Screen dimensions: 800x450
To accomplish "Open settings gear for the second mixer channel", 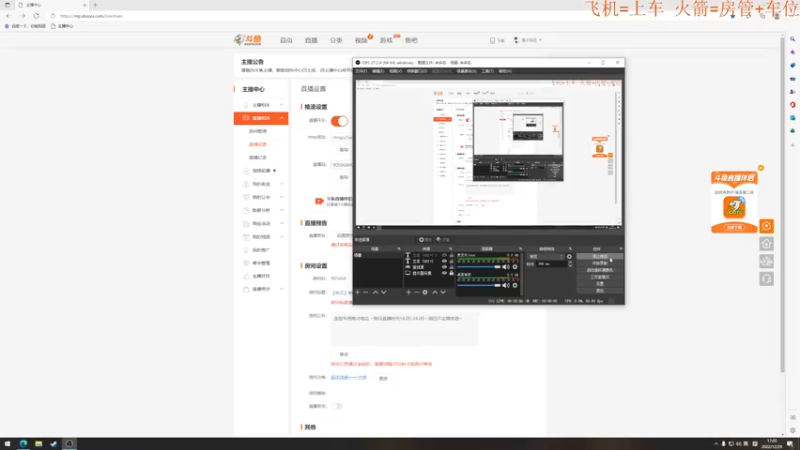I will point(515,285).
